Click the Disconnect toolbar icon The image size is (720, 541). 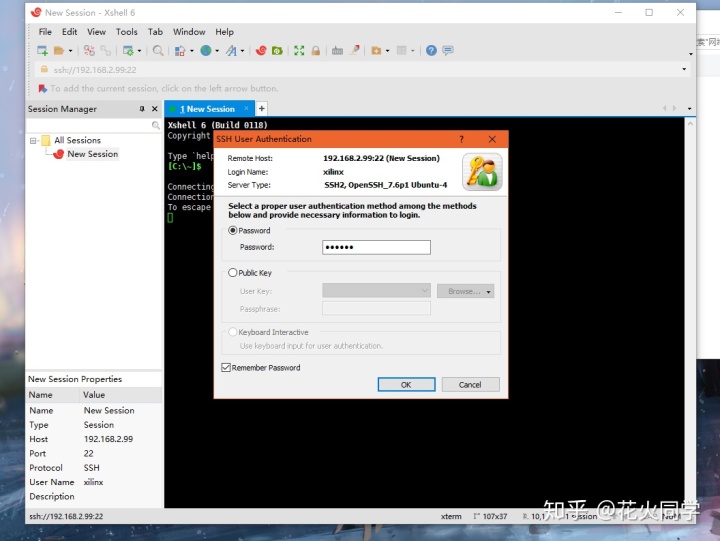tap(89, 51)
